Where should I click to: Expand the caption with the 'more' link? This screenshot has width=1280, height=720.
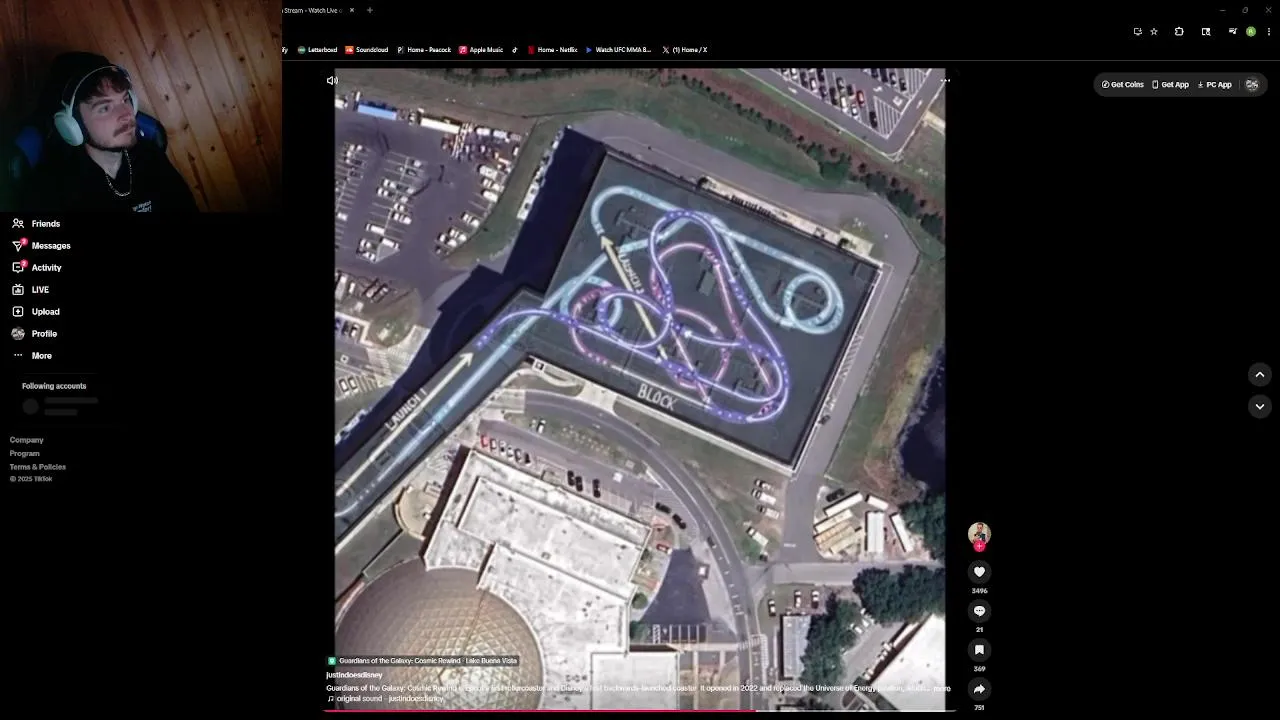[x=942, y=688]
